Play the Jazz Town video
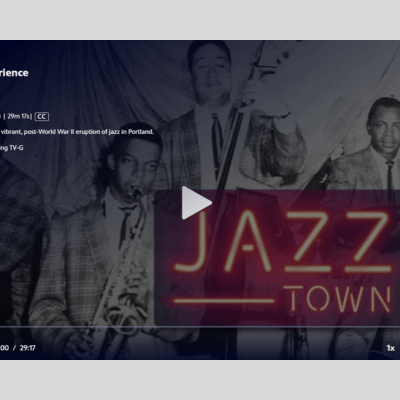This screenshot has width=400, height=400. (x=196, y=203)
